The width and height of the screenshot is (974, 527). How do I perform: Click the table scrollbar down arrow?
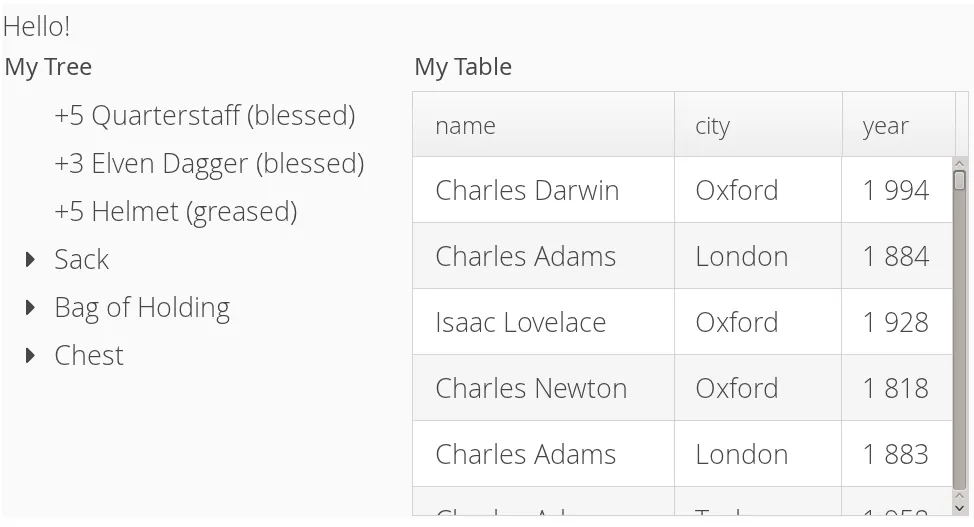point(960,508)
